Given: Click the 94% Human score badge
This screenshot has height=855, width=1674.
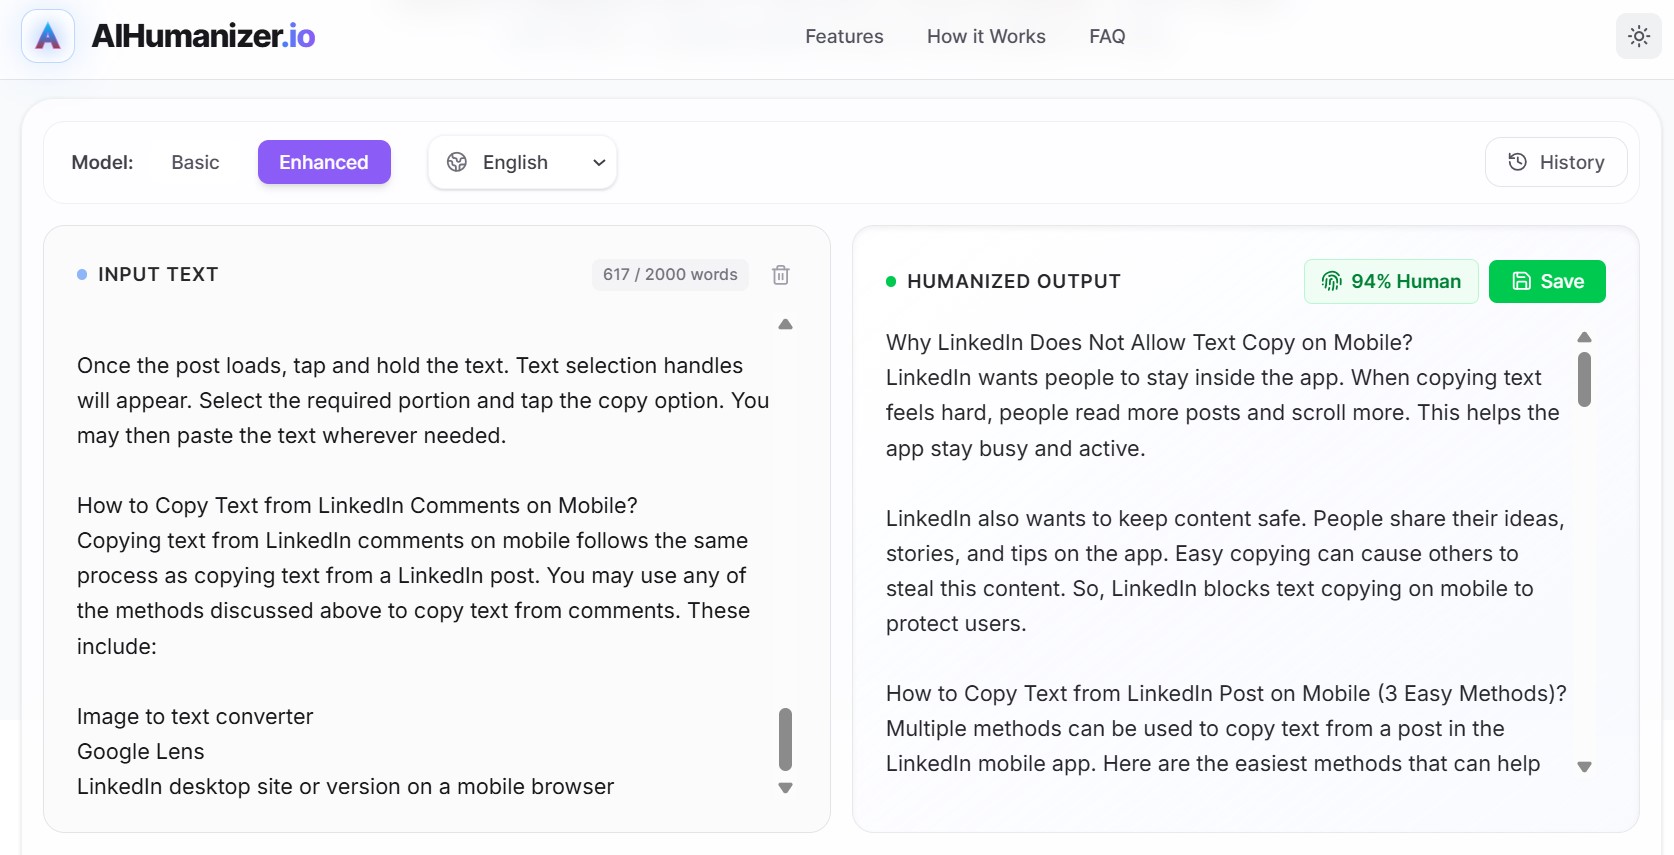Looking at the screenshot, I should pyautogui.click(x=1391, y=281).
